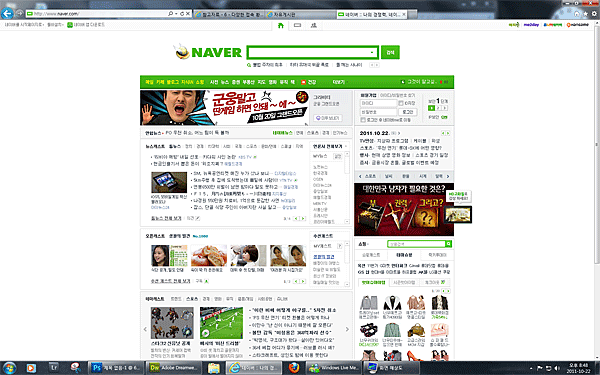Expand the right chevron of the sports tabs strip
This screenshot has width=600, height=375.
click(448, 176)
